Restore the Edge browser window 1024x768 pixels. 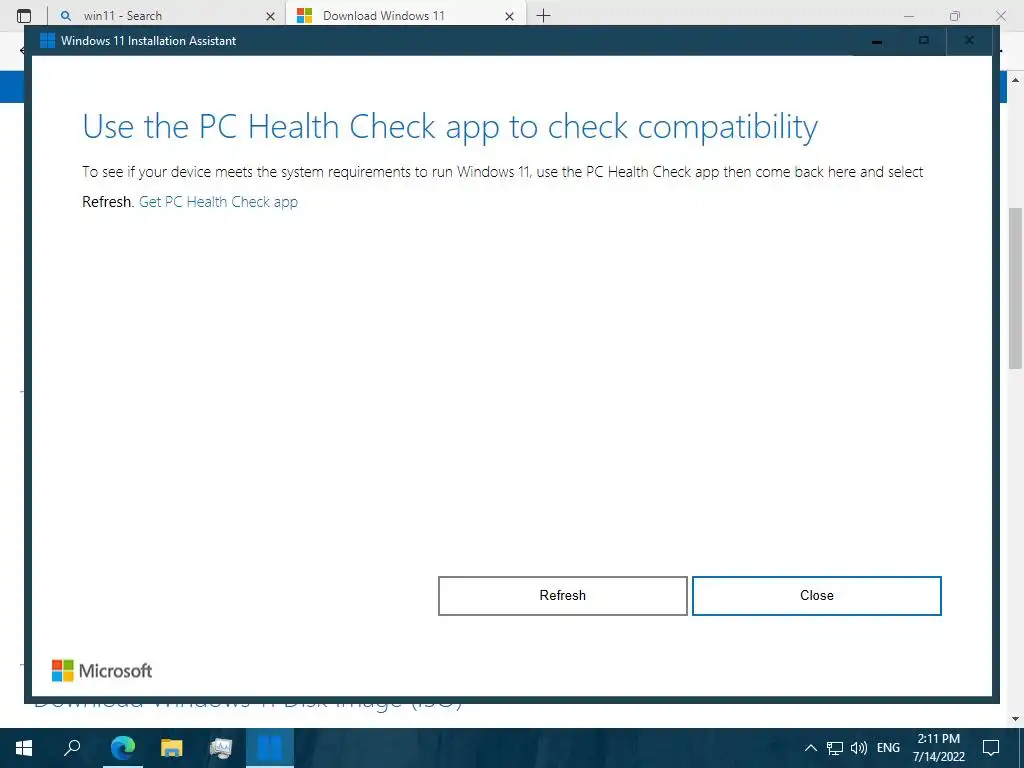point(955,16)
